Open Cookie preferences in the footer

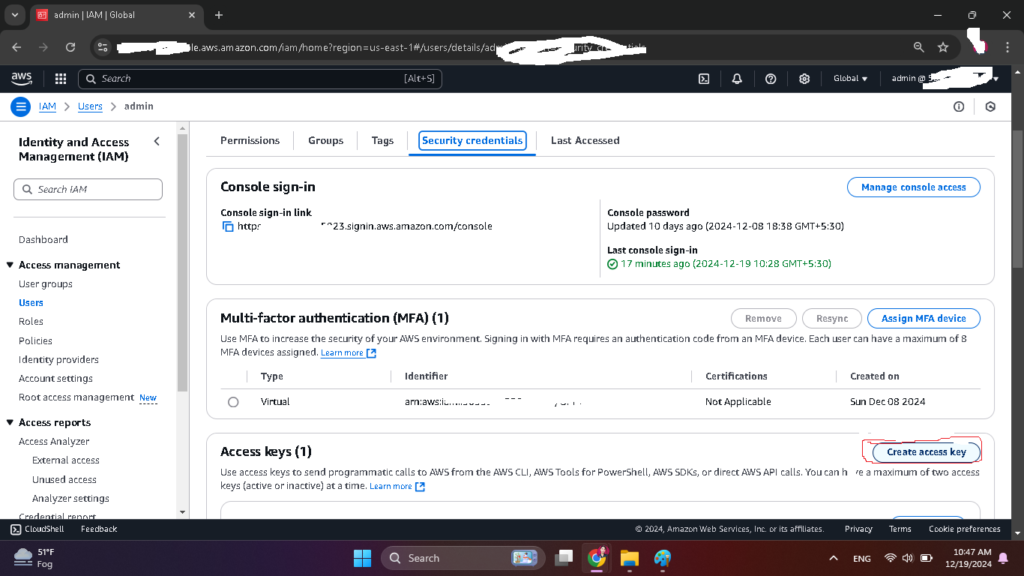pos(965,529)
